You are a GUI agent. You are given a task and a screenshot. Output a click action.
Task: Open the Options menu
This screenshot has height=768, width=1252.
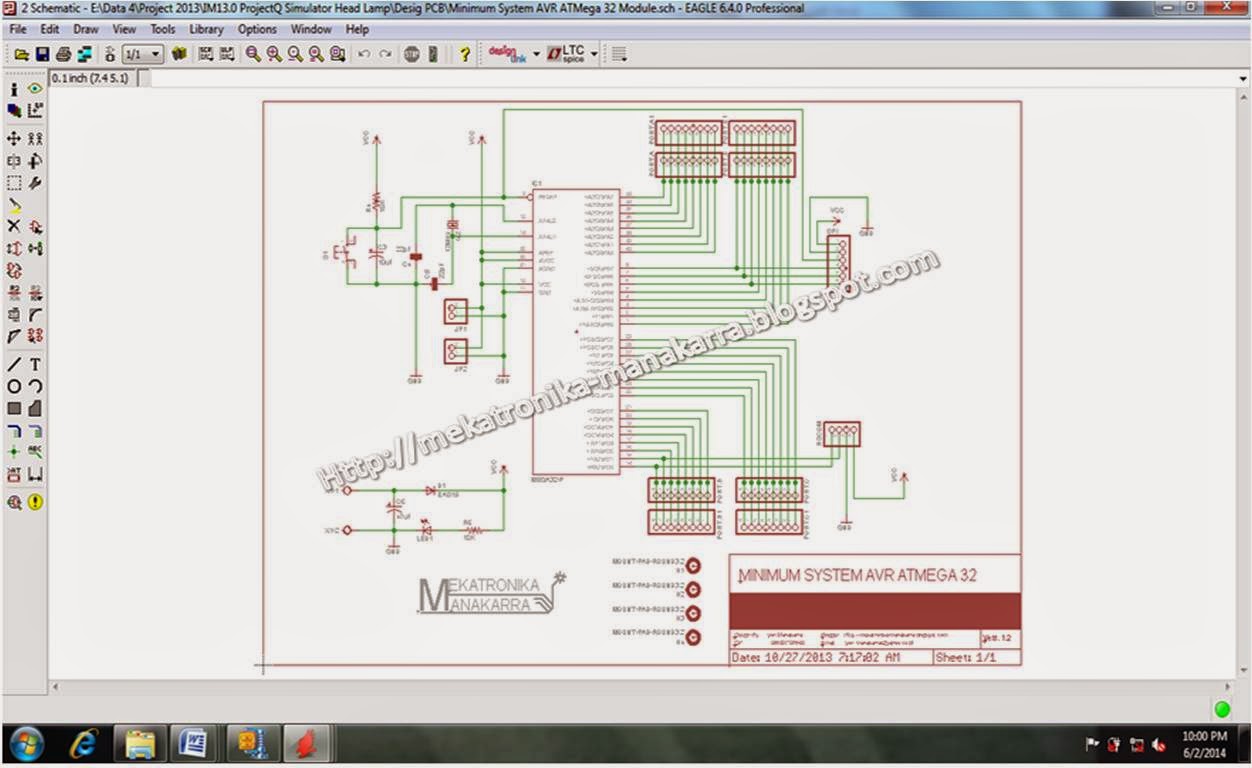[x=257, y=29]
